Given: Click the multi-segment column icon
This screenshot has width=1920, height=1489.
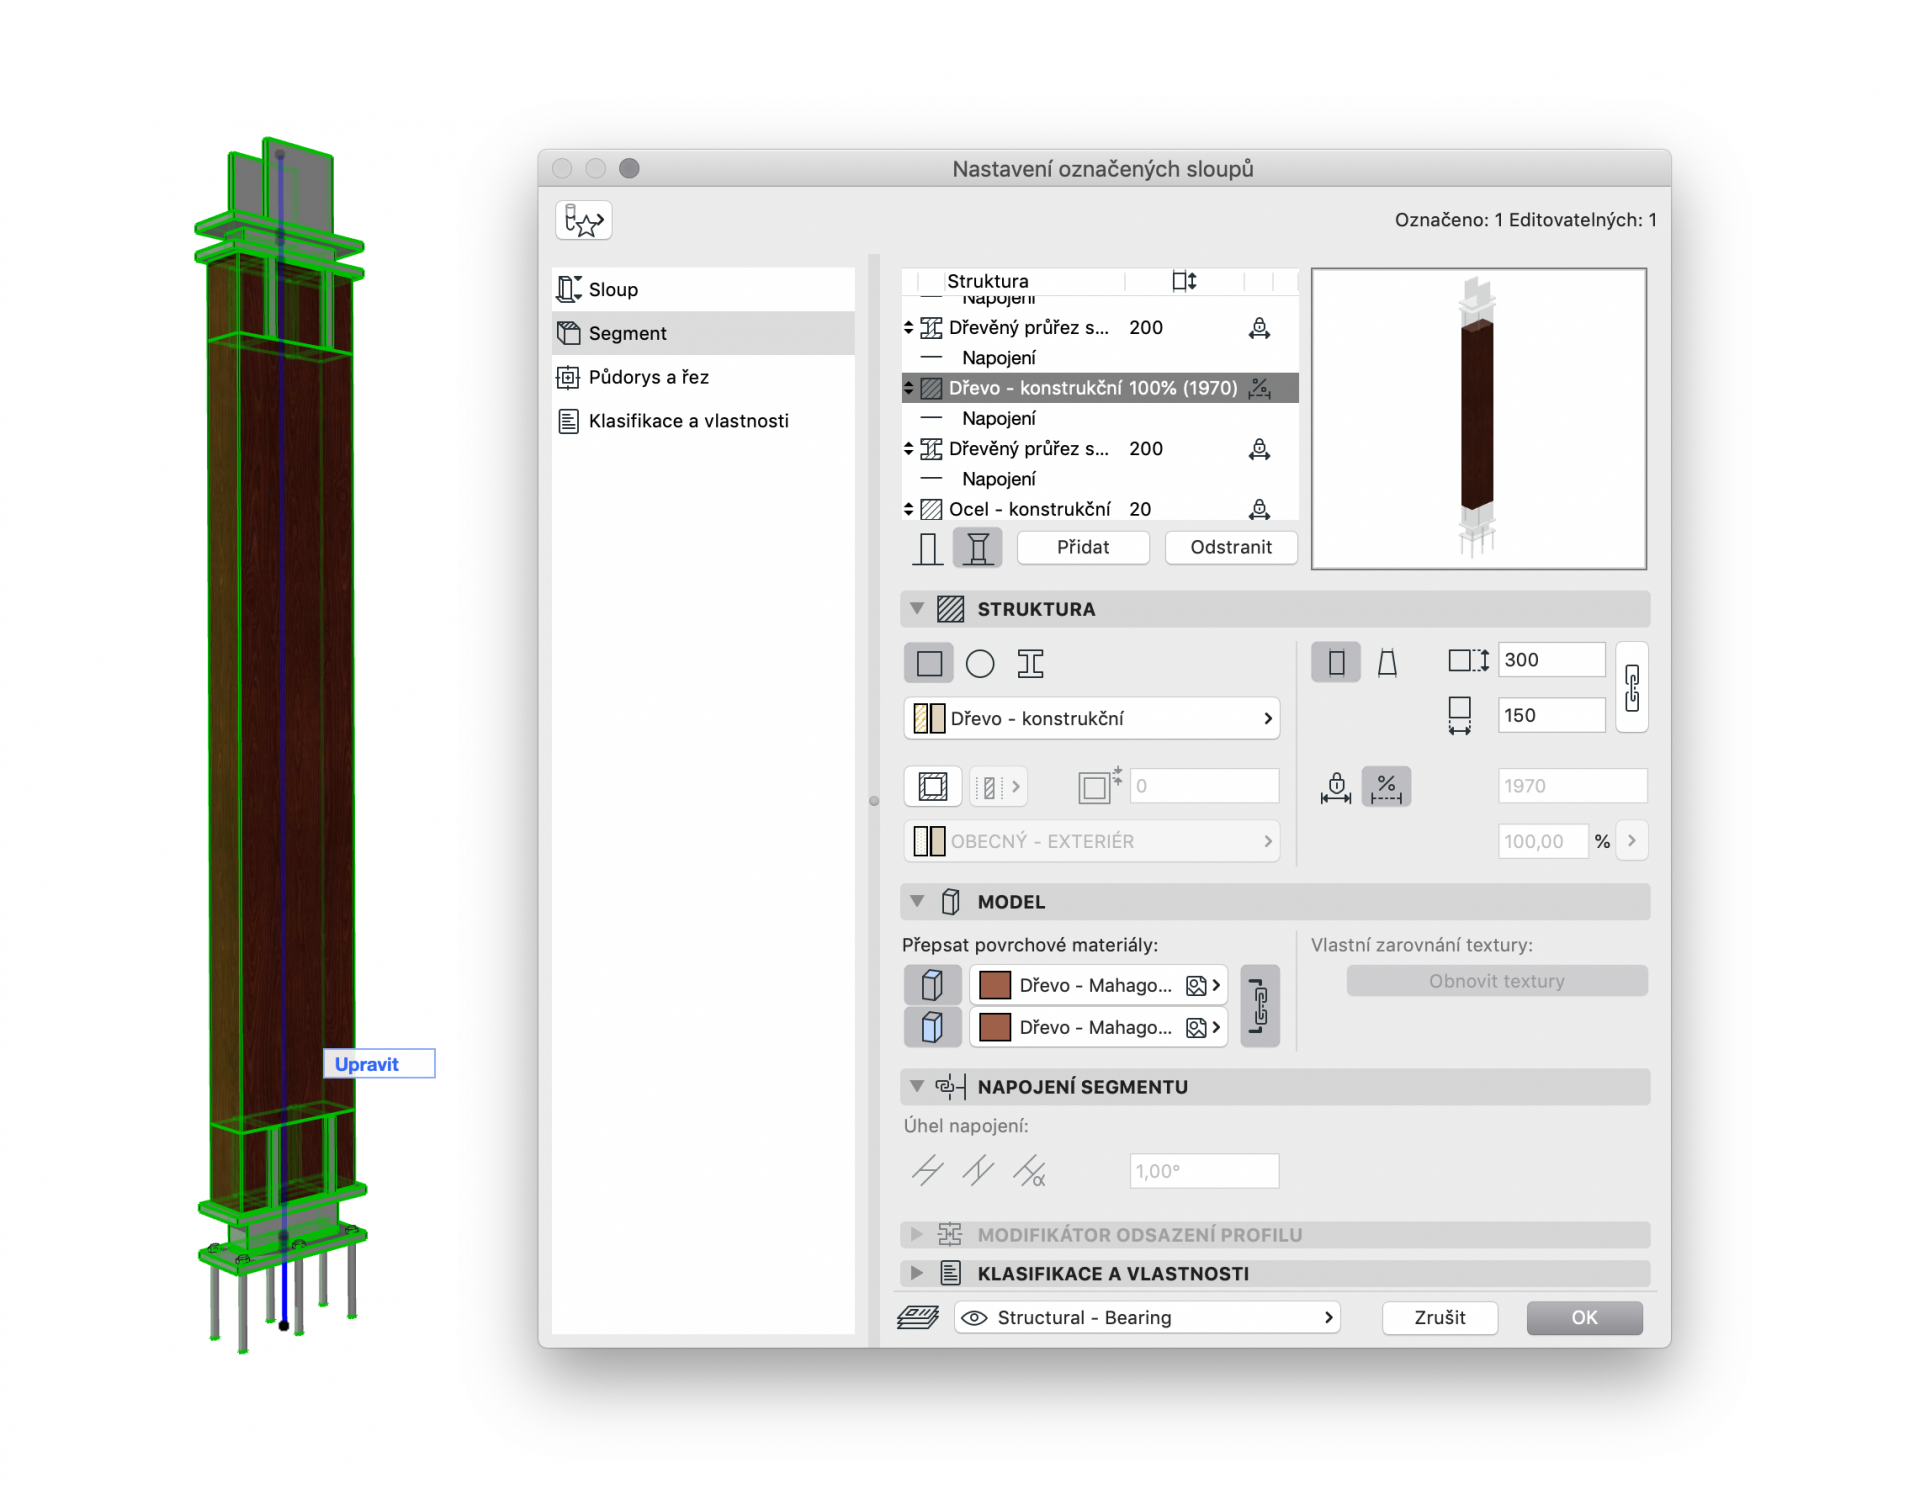Looking at the screenshot, I should 977,548.
